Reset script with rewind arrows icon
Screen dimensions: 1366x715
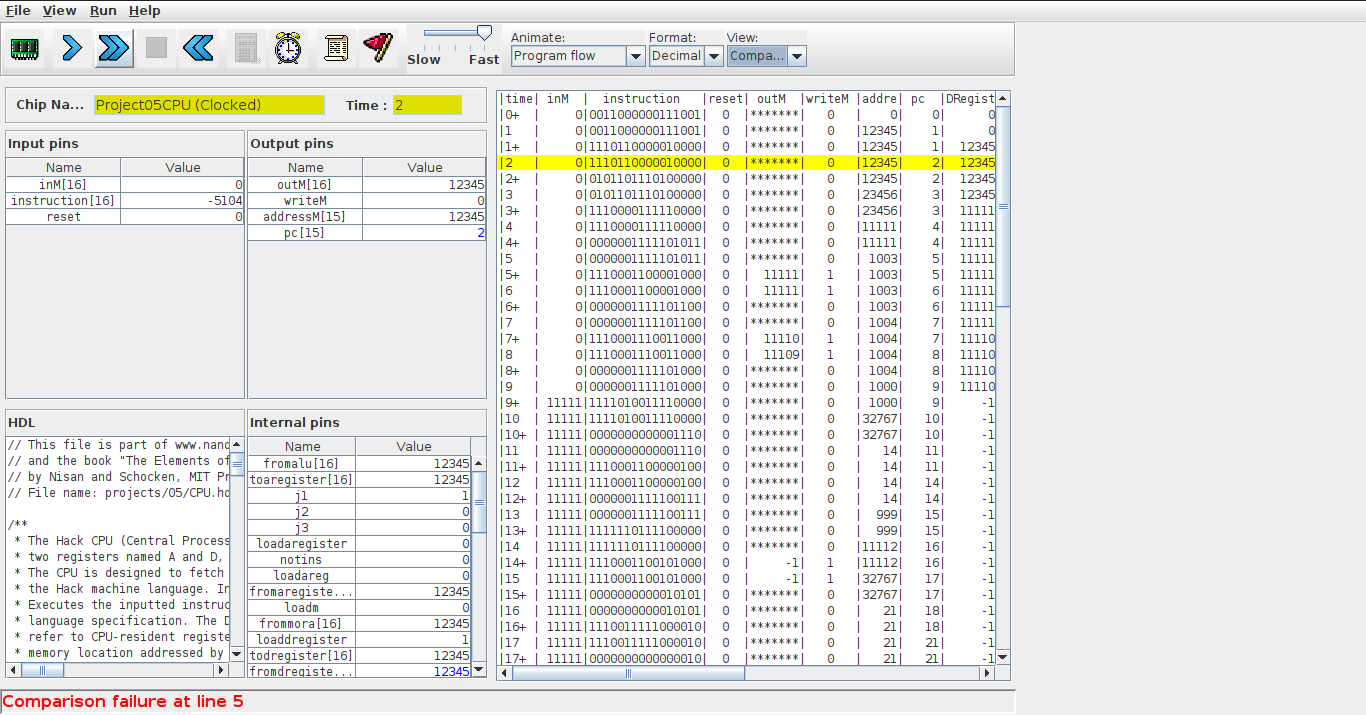(199, 48)
